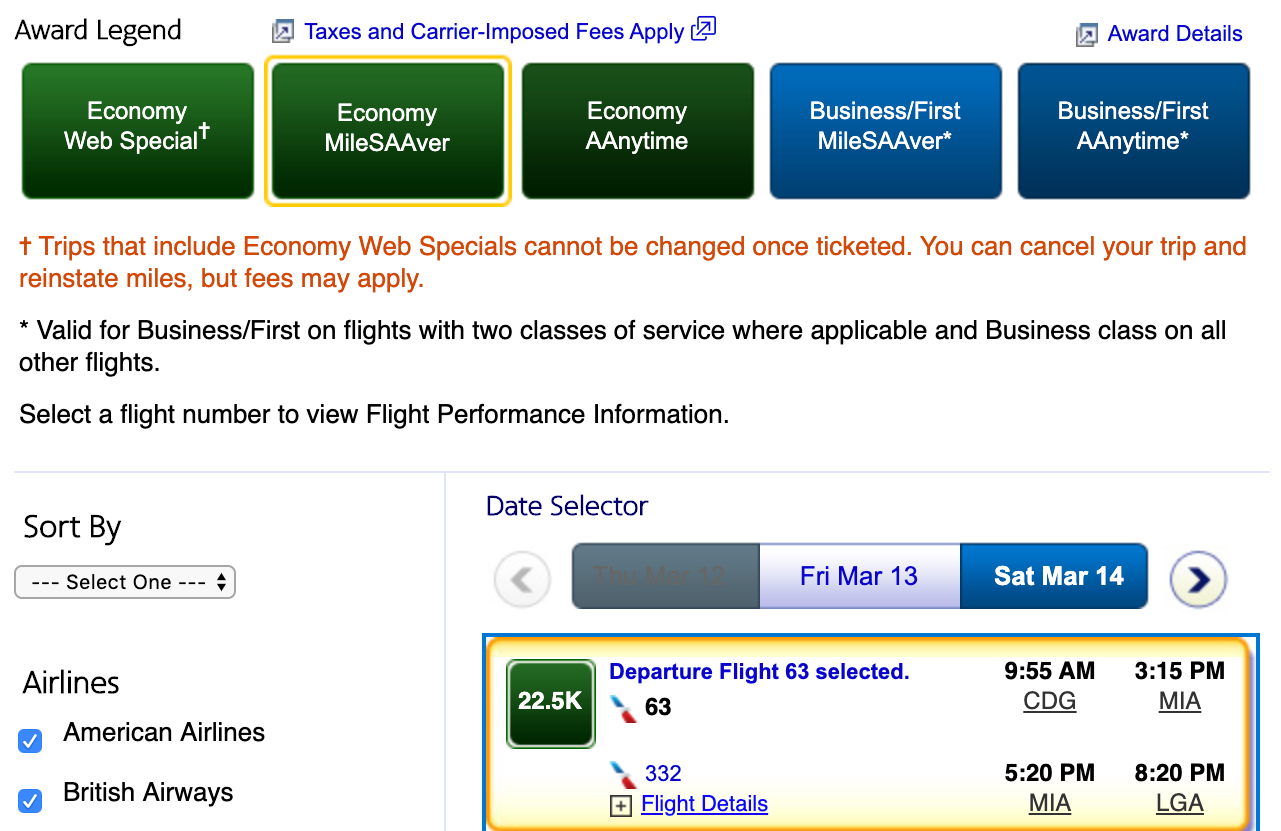Uncheck the British Airways filter
The width and height of the screenshot is (1281, 831).
point(31,801)
